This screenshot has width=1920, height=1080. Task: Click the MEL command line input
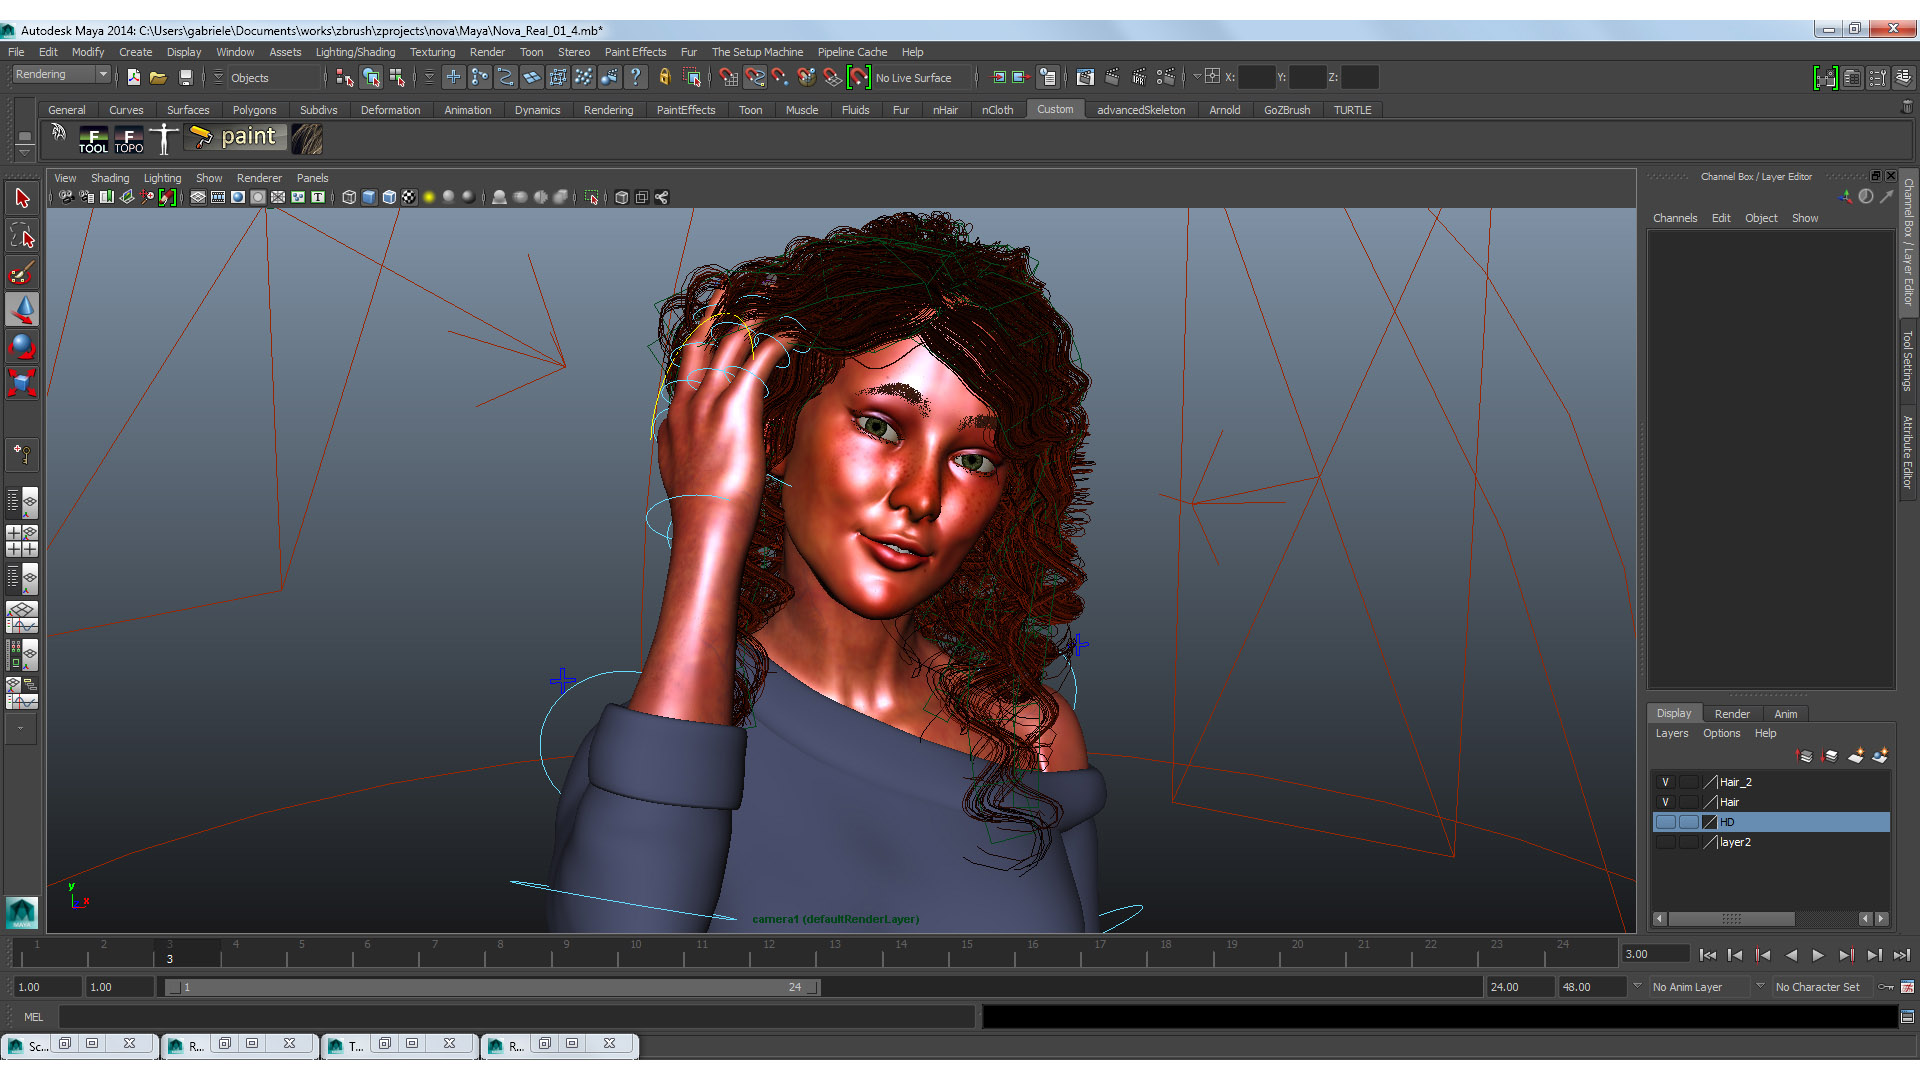[516, 1017]
